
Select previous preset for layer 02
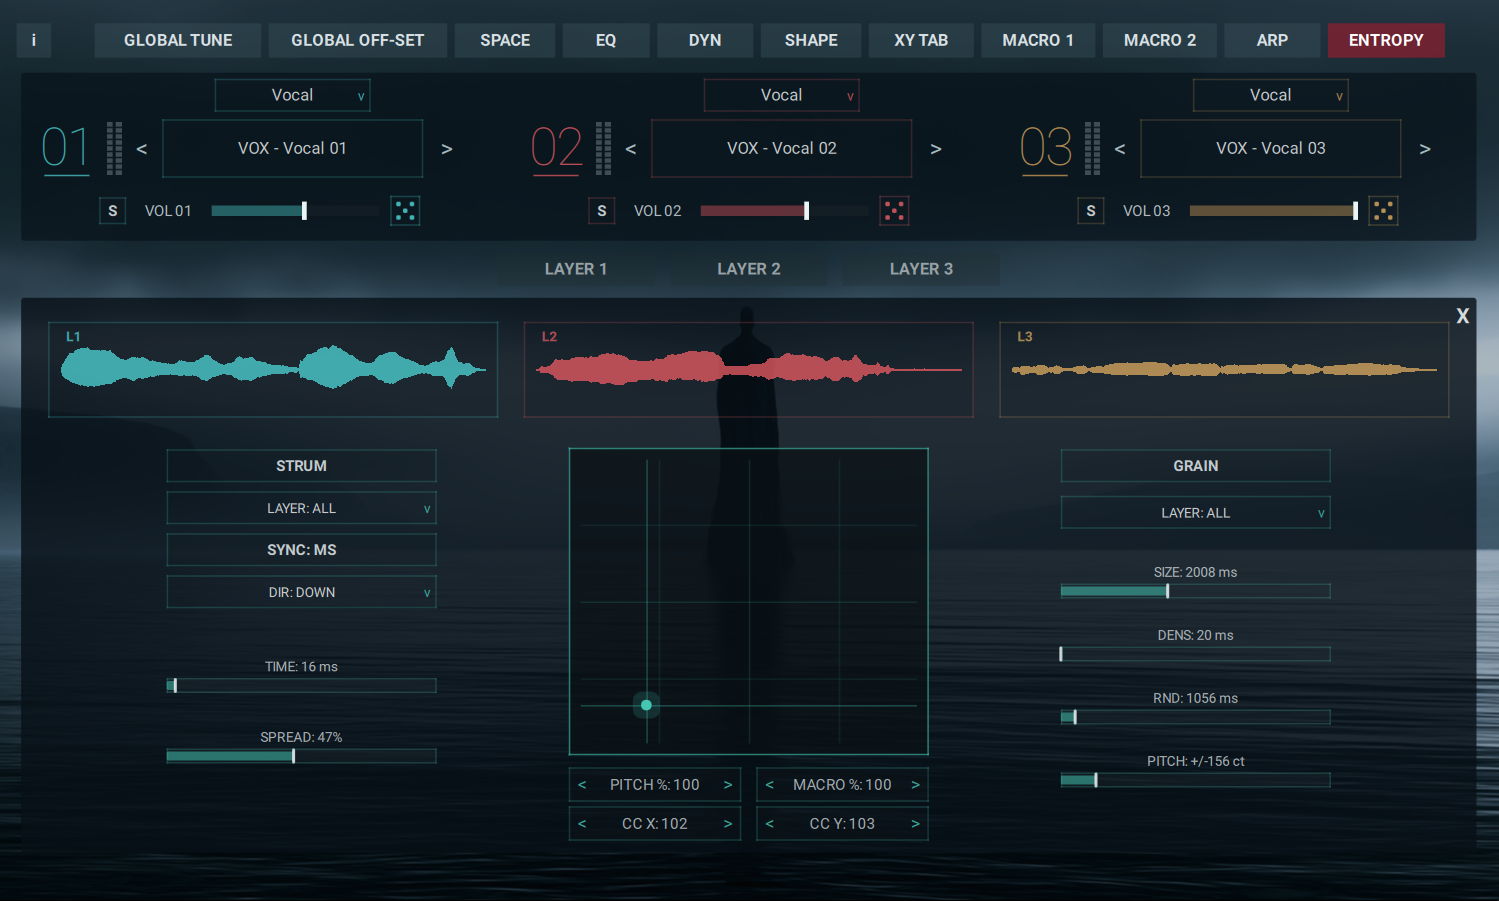coord(631,149)
